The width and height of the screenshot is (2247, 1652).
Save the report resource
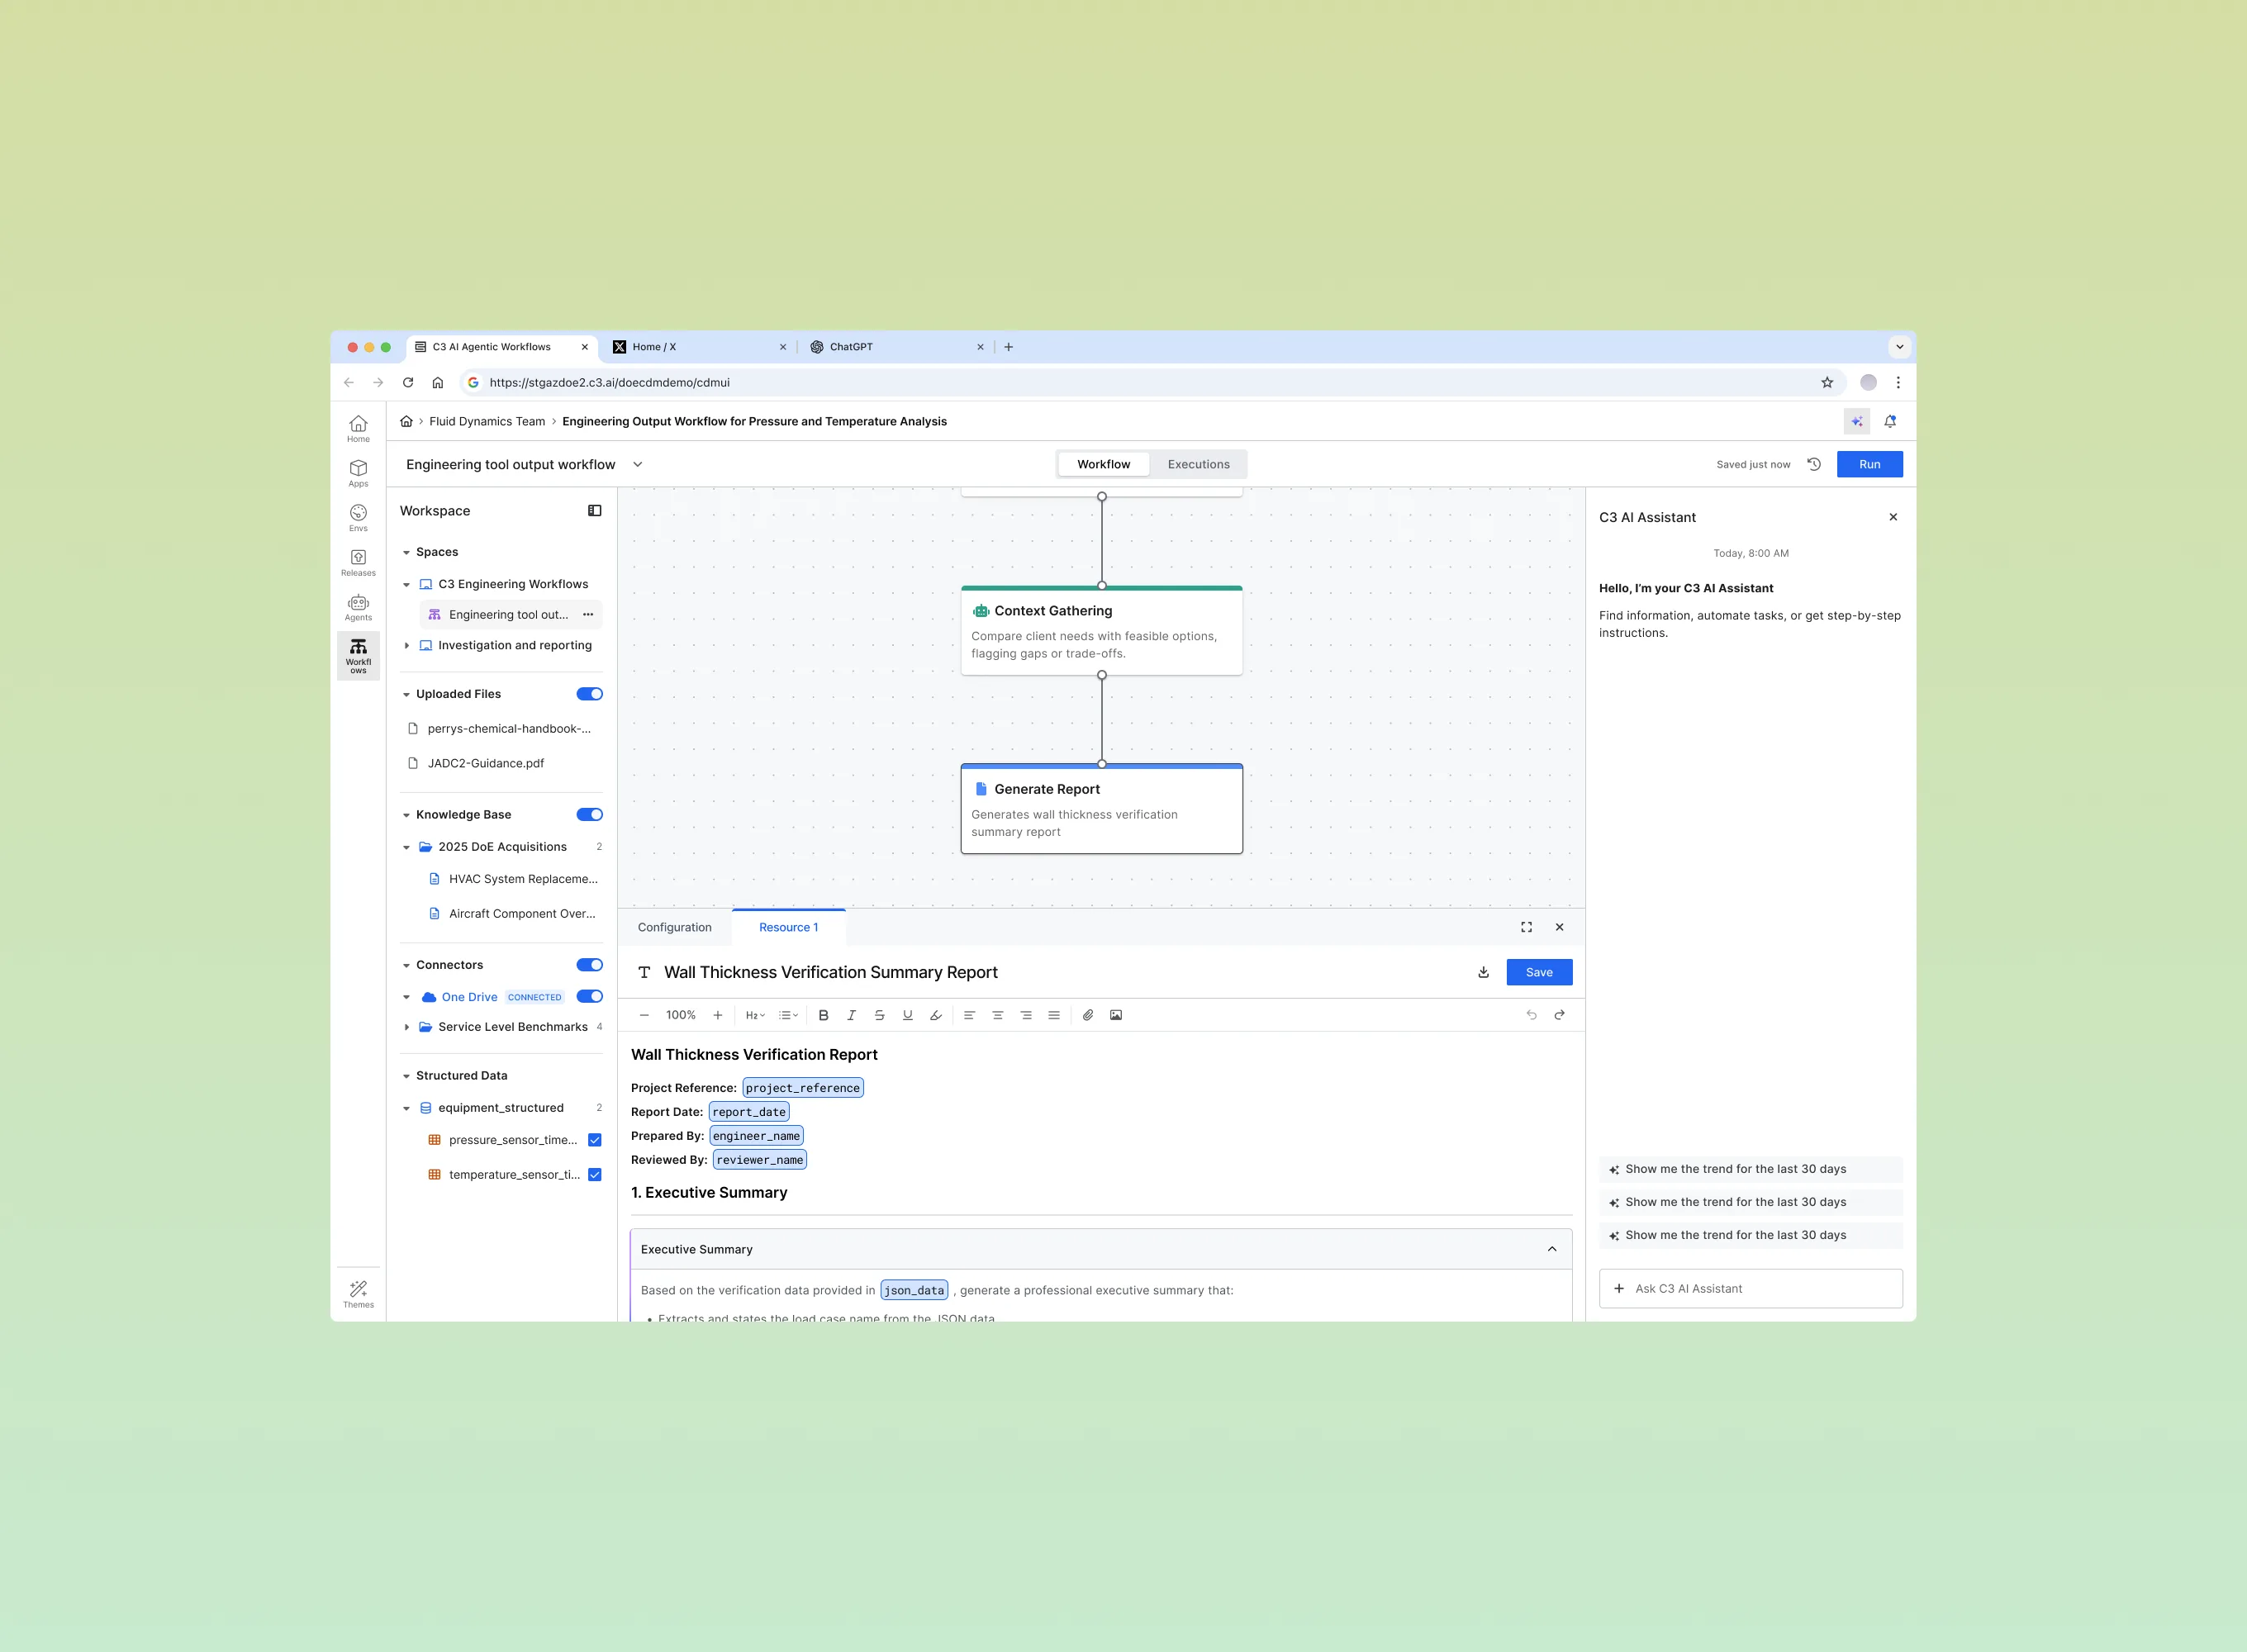[1539, 972]
